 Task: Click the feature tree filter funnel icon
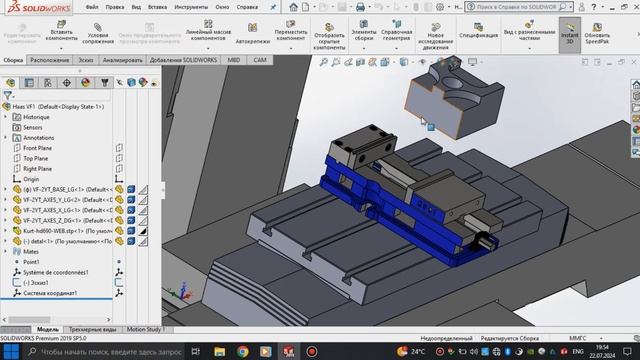pos(8,96)
